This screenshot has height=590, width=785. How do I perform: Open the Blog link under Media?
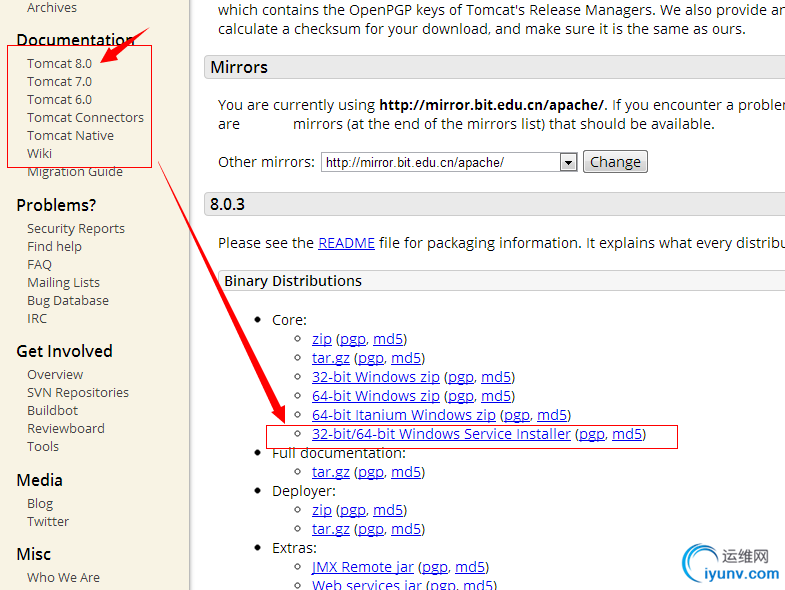pos(40,504)
